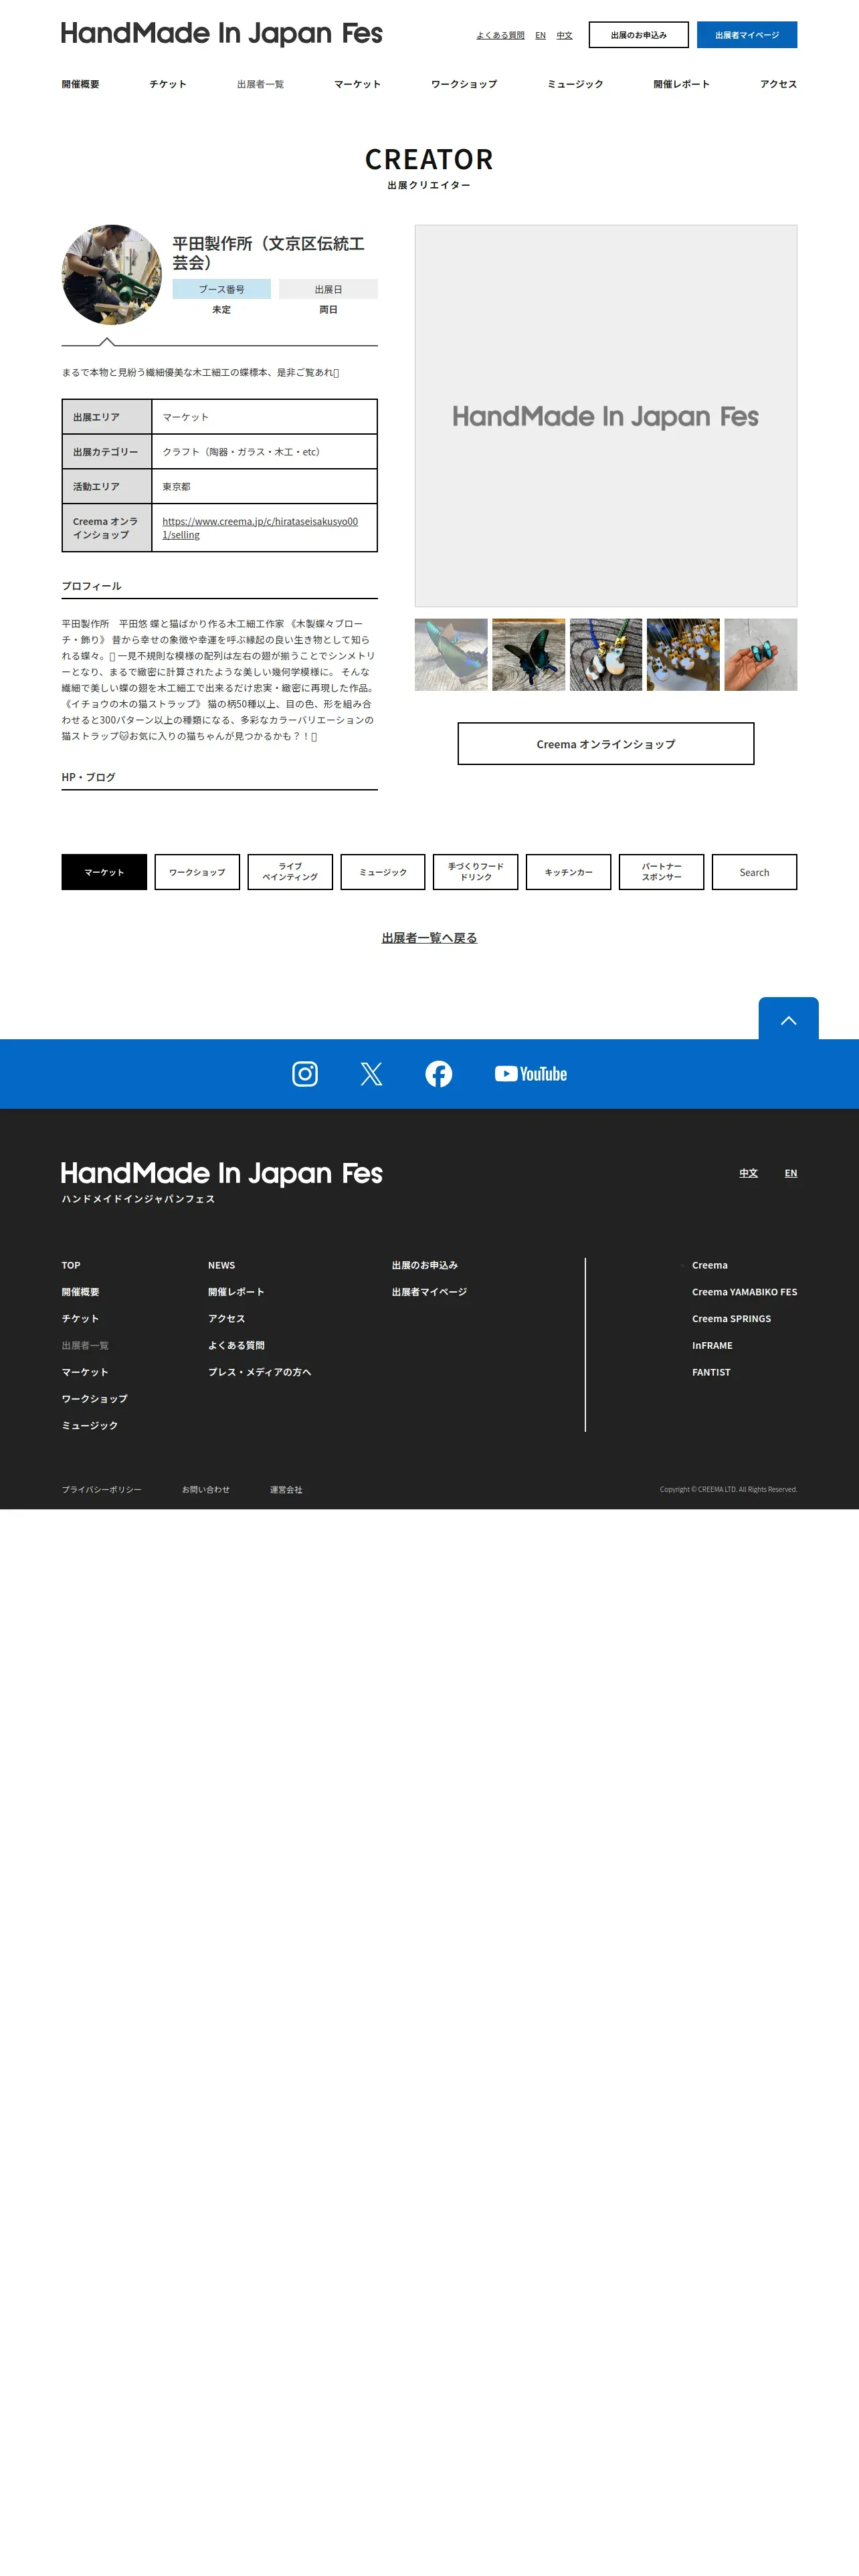The image size is (859, 2576).
Task: Select the ミュージック category tab
Action: tap(383, 872)
